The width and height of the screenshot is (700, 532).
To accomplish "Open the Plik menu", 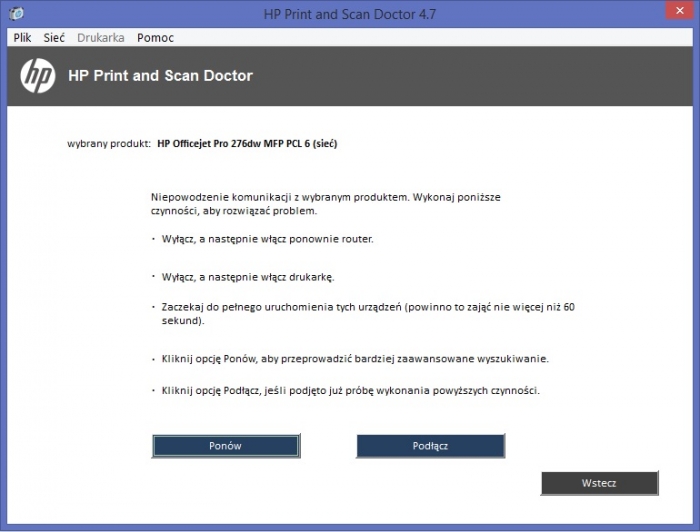I will 22,38.
